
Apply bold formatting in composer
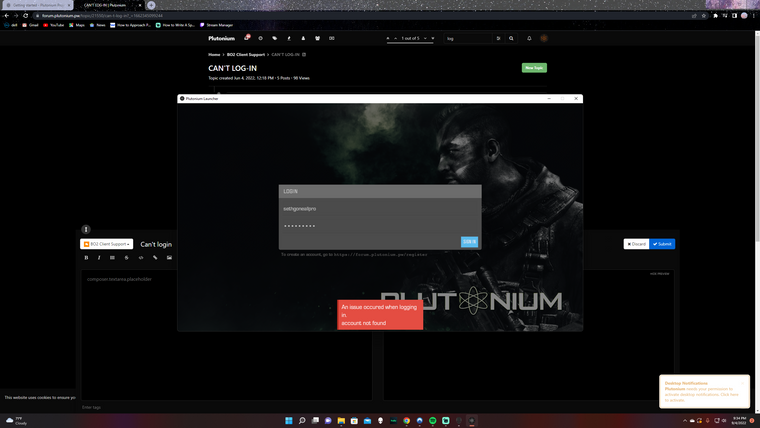coord(86,258)
